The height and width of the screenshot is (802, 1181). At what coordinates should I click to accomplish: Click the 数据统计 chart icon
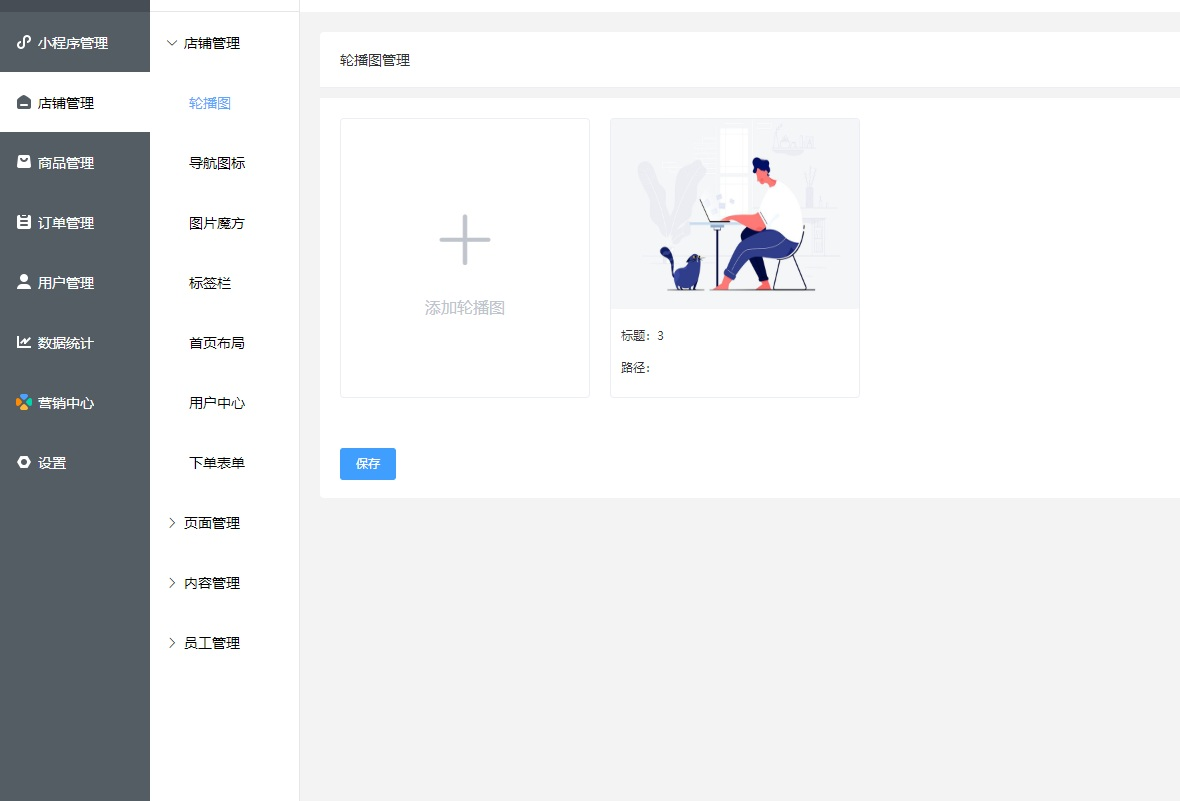[x=24, y=342]
